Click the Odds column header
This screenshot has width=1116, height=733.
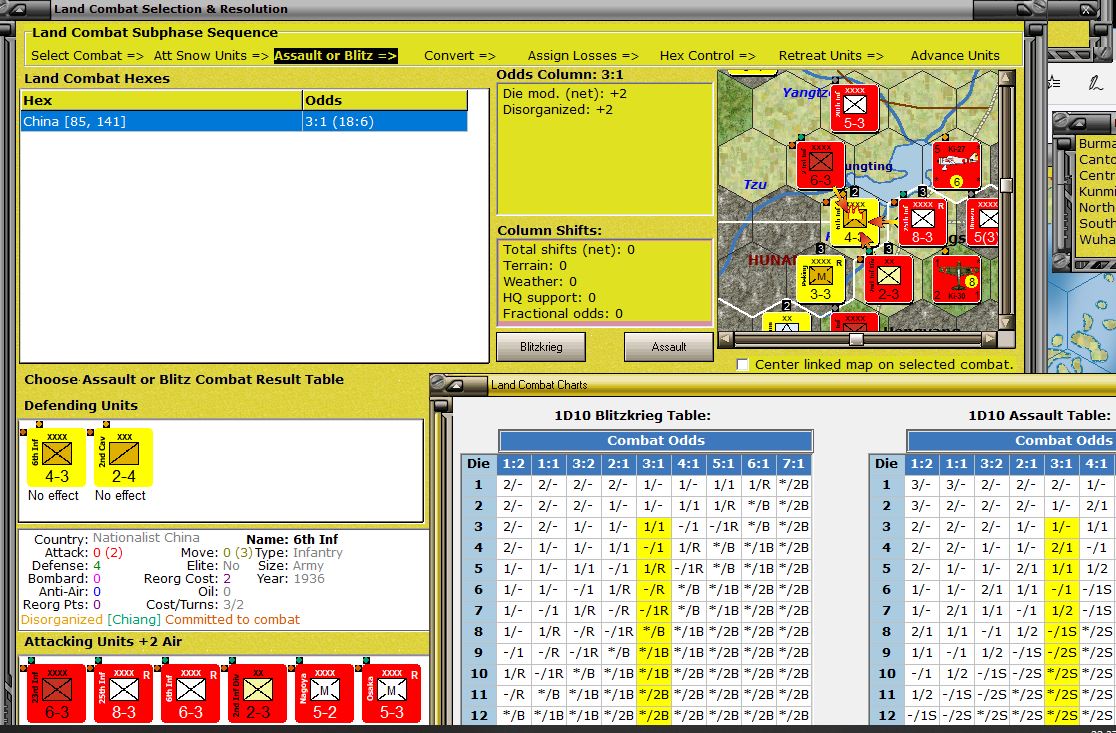pos(385,100)
